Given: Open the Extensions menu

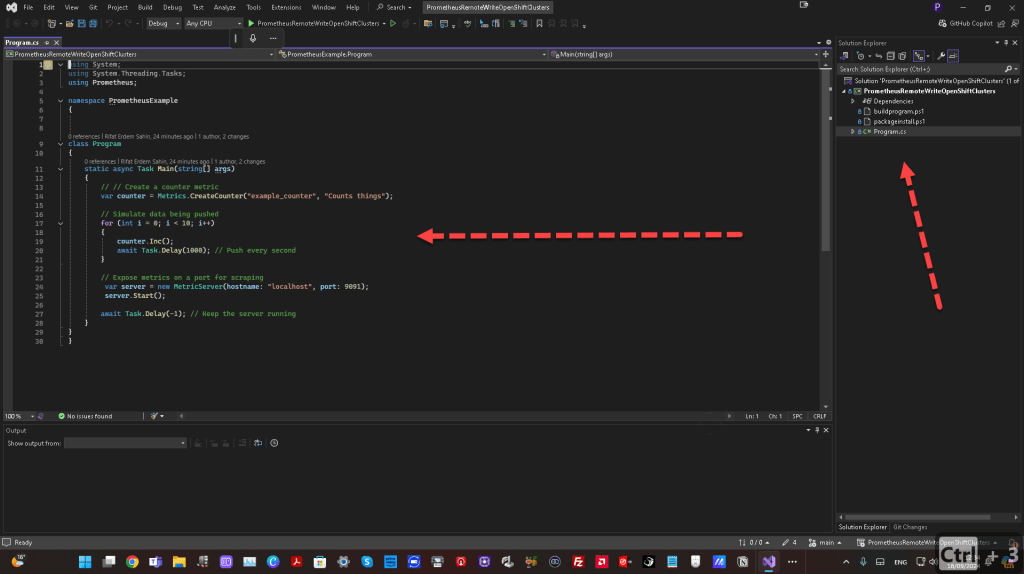Looking at the screenshot, I should click(x=286, y=7).
